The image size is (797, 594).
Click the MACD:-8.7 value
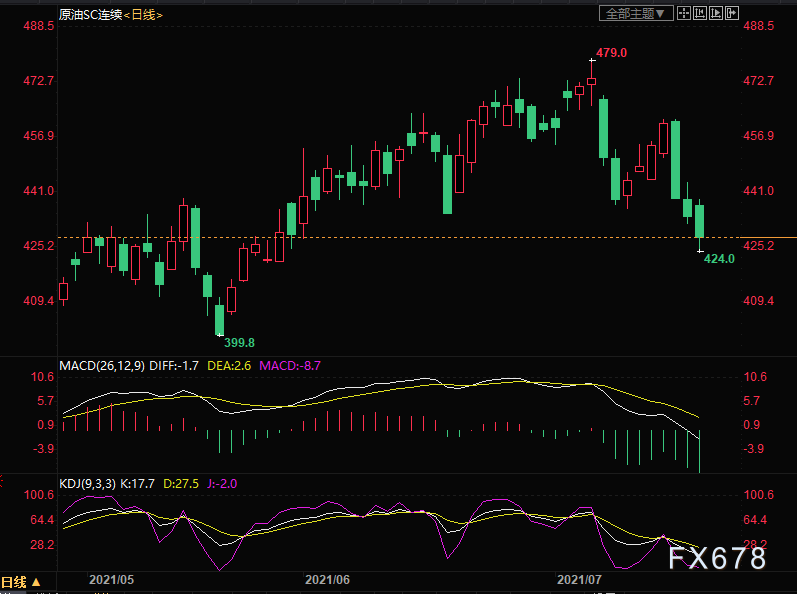pos(290,366)
